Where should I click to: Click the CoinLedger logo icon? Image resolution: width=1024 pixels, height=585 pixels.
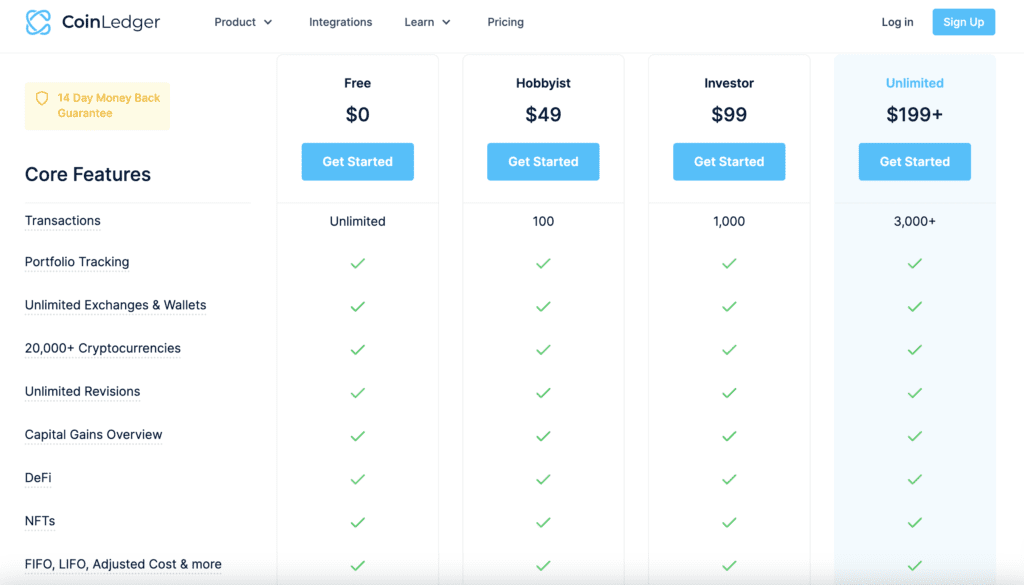pos(38,22)
